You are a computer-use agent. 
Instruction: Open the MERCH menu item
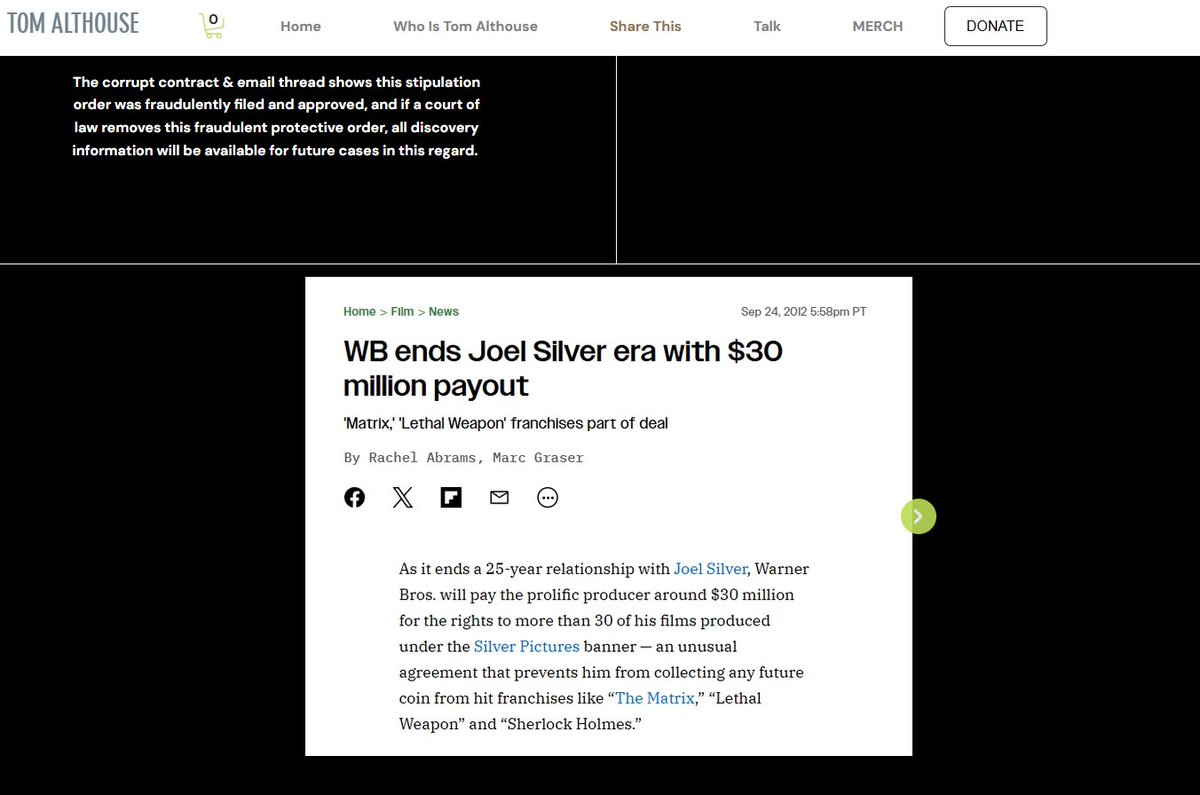[x=877, y=26]
